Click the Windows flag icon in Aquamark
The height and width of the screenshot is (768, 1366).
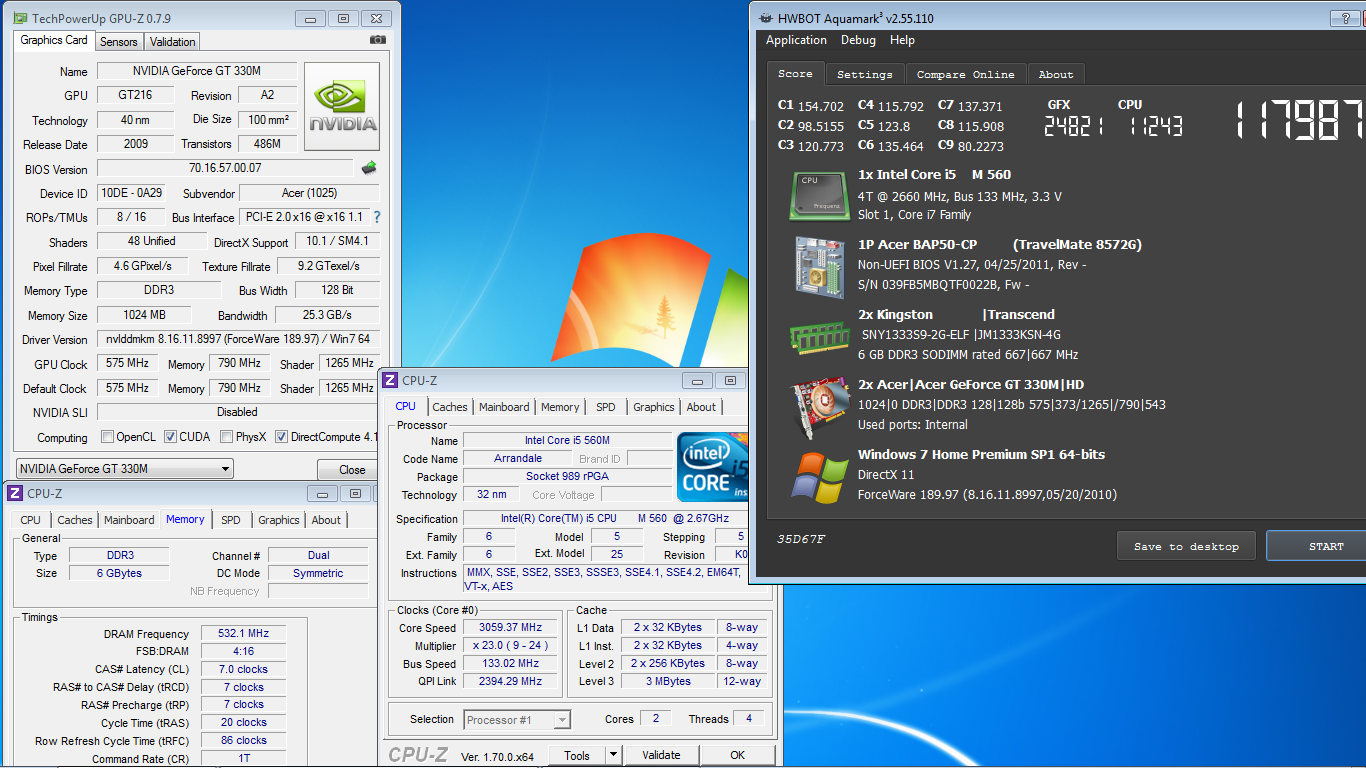[x=819, y=477]
